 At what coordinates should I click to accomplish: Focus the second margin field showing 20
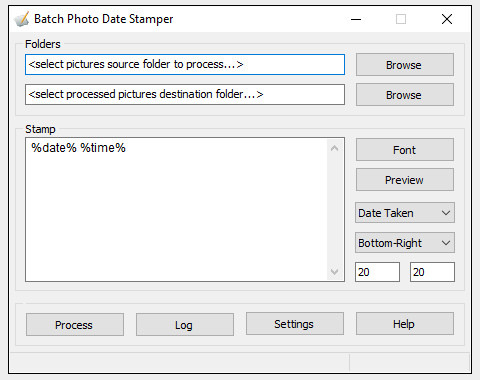click(x=432, y=272)
